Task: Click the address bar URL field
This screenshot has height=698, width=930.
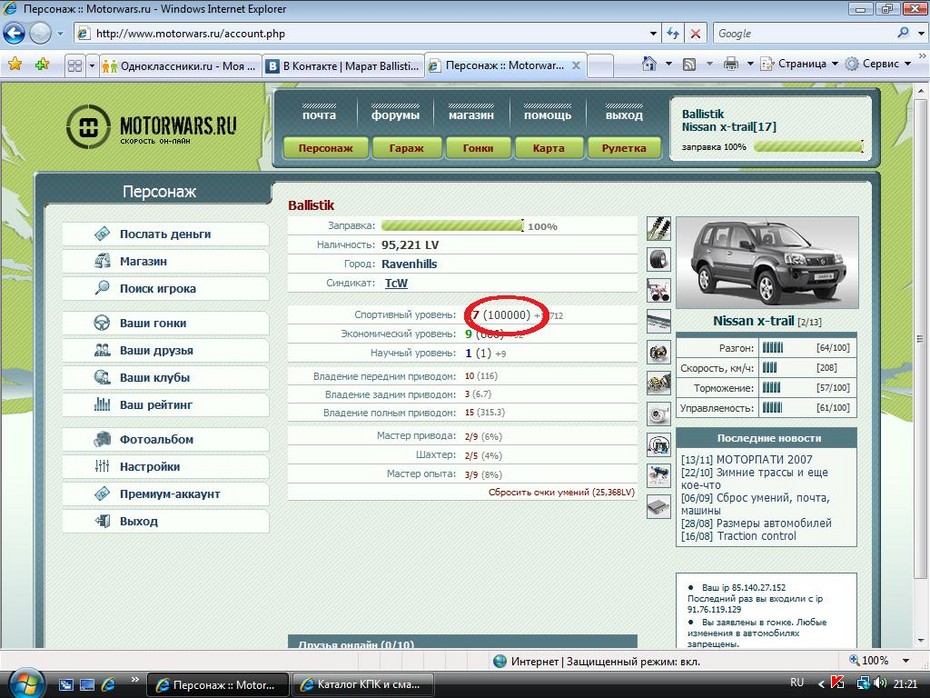Action: (x=362, y=33)
